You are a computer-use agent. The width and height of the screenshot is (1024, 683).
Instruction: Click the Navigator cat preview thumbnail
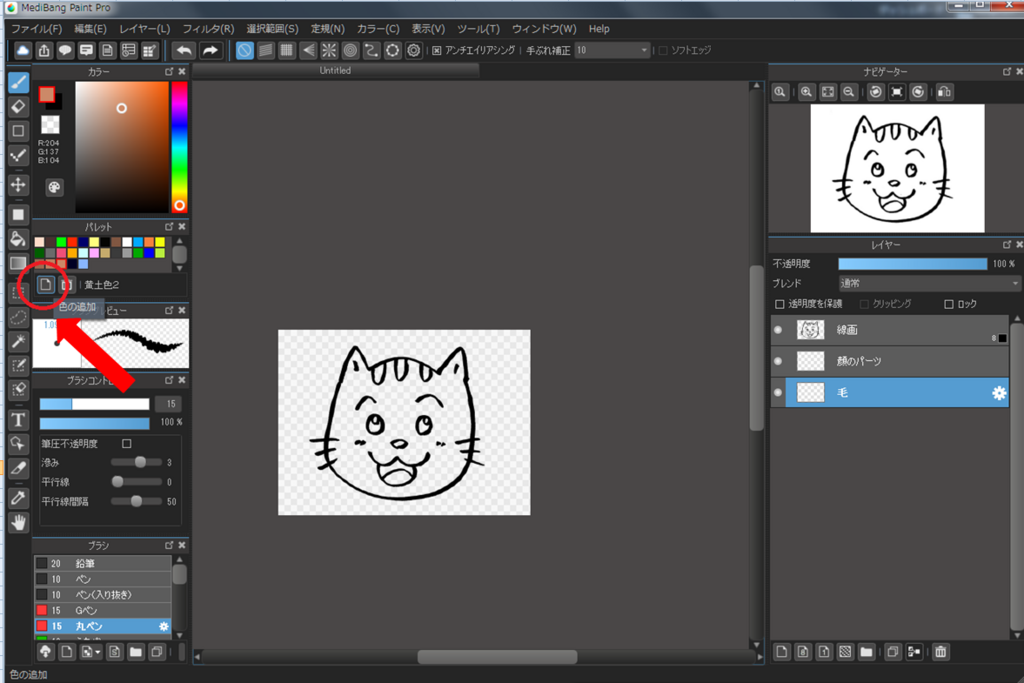coord(897,168)
